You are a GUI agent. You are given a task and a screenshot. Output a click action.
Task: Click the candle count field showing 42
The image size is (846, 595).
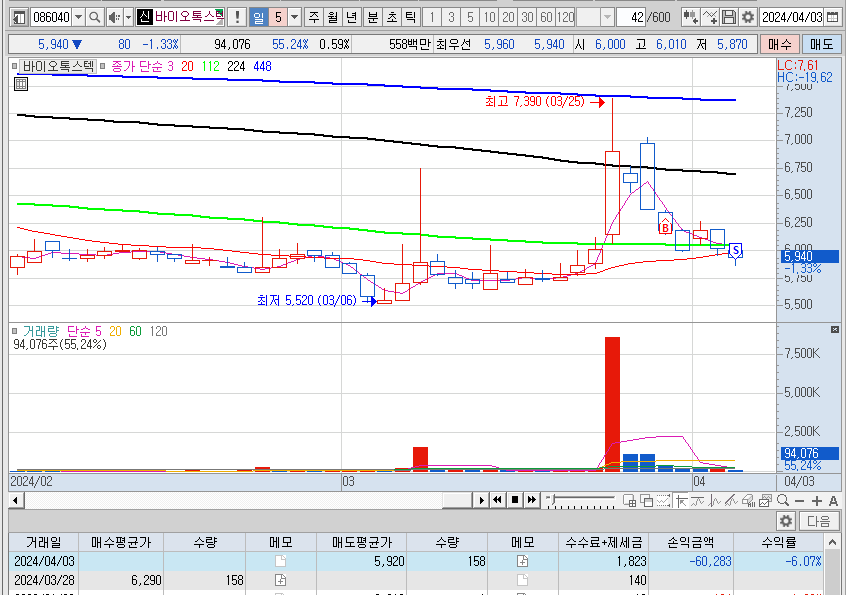coord(631,17)
